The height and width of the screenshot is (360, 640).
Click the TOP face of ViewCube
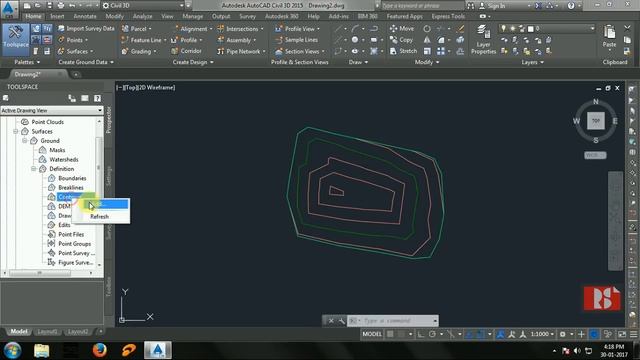pyautogui.click(x=596, y=121)
